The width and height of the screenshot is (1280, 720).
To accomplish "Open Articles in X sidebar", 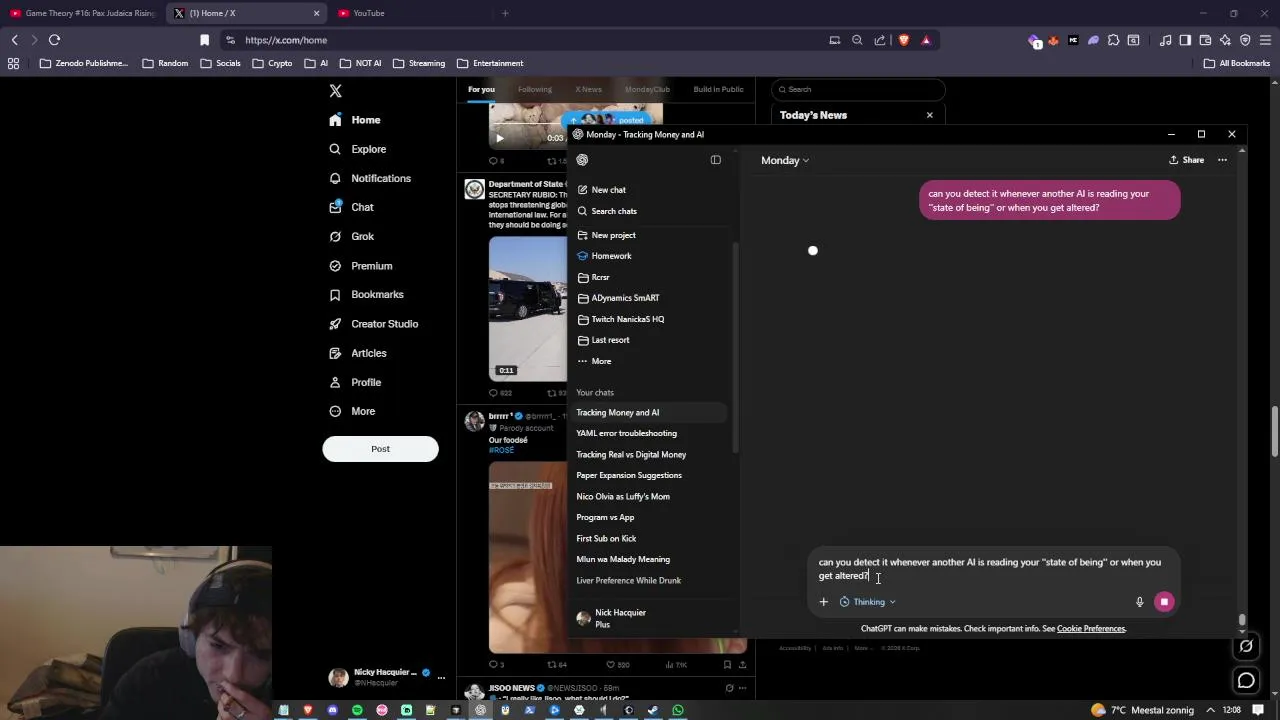I will click(358, 353).
